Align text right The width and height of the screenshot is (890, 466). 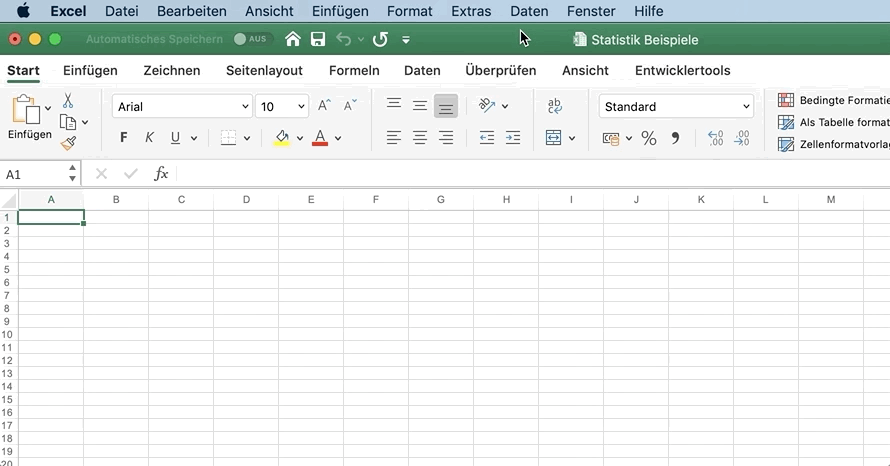click(x=446, y=137)
